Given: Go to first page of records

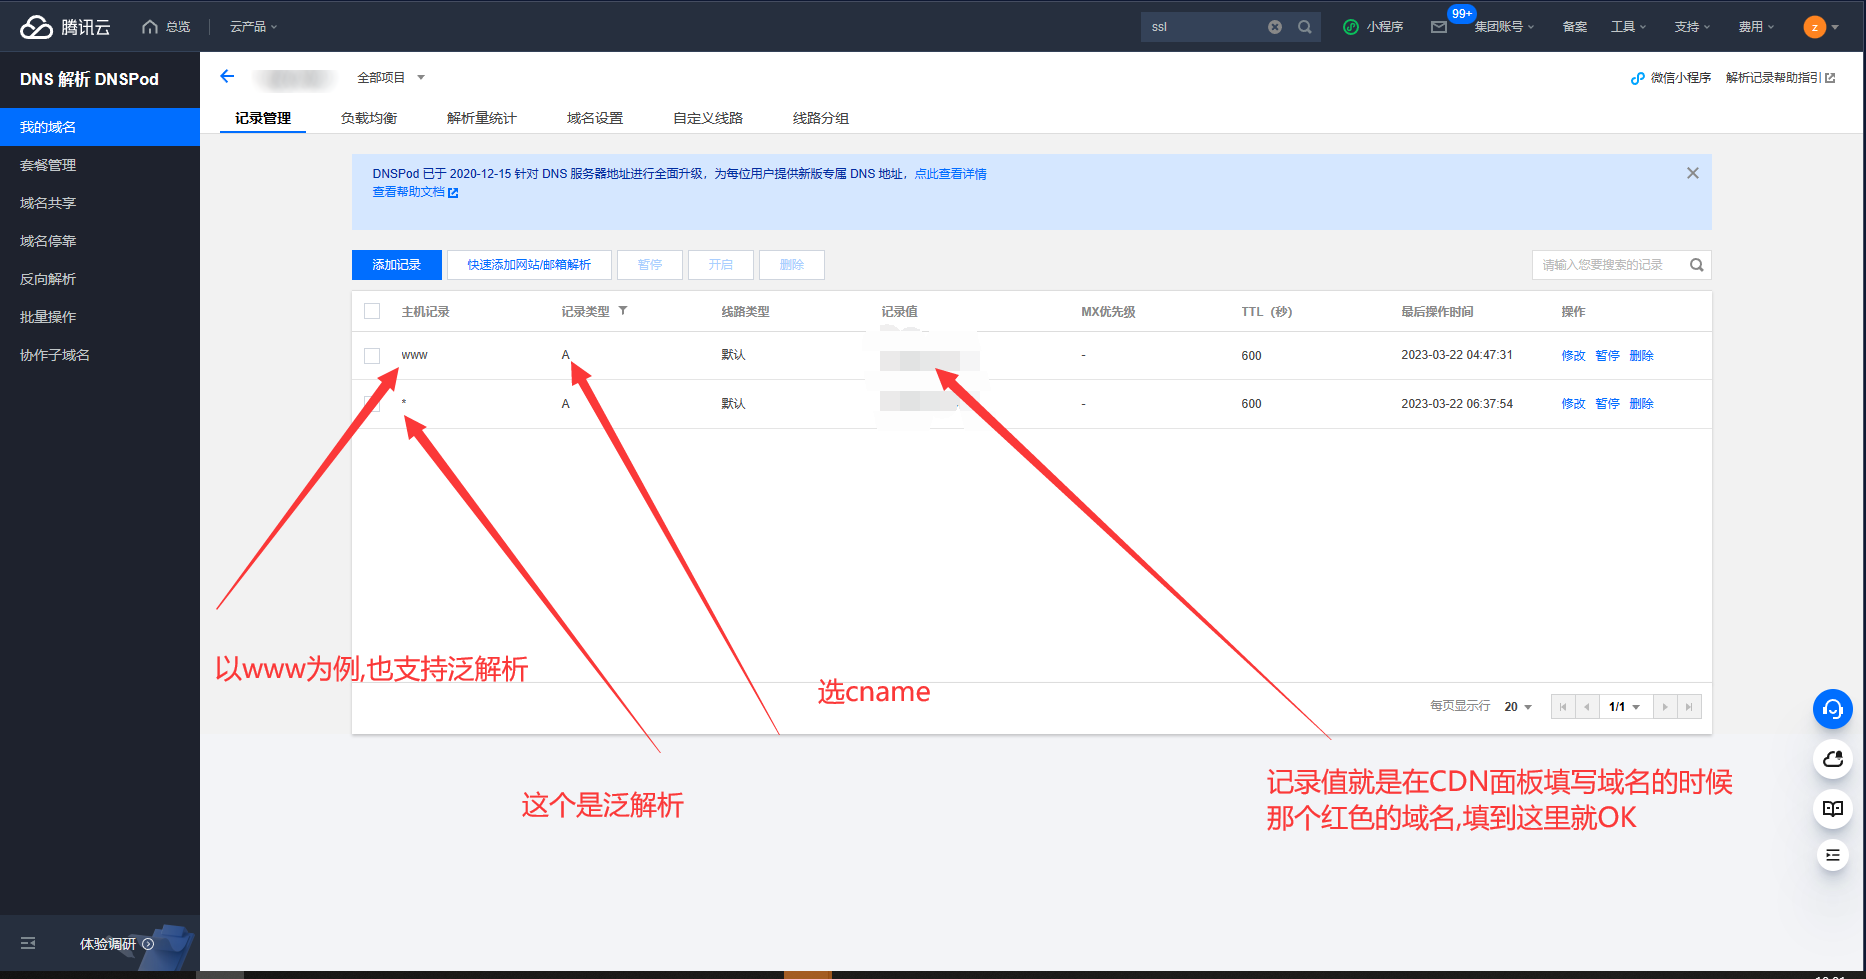Looking at the screenshot, I should [x=1563, y=707].
